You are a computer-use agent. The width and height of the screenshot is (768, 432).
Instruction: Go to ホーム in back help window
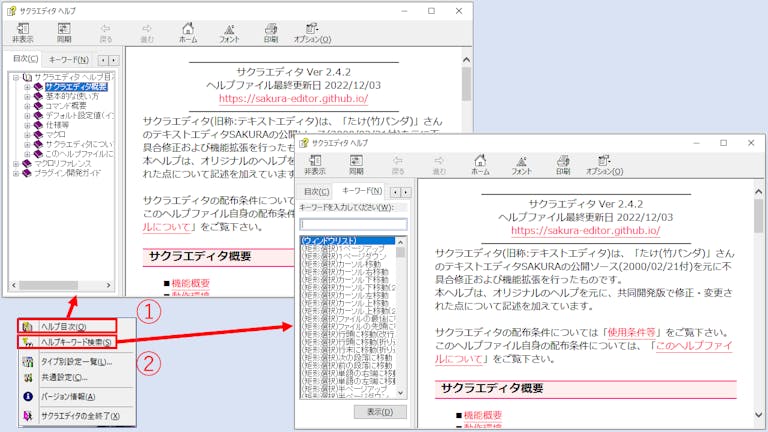(x=188, y=33)
